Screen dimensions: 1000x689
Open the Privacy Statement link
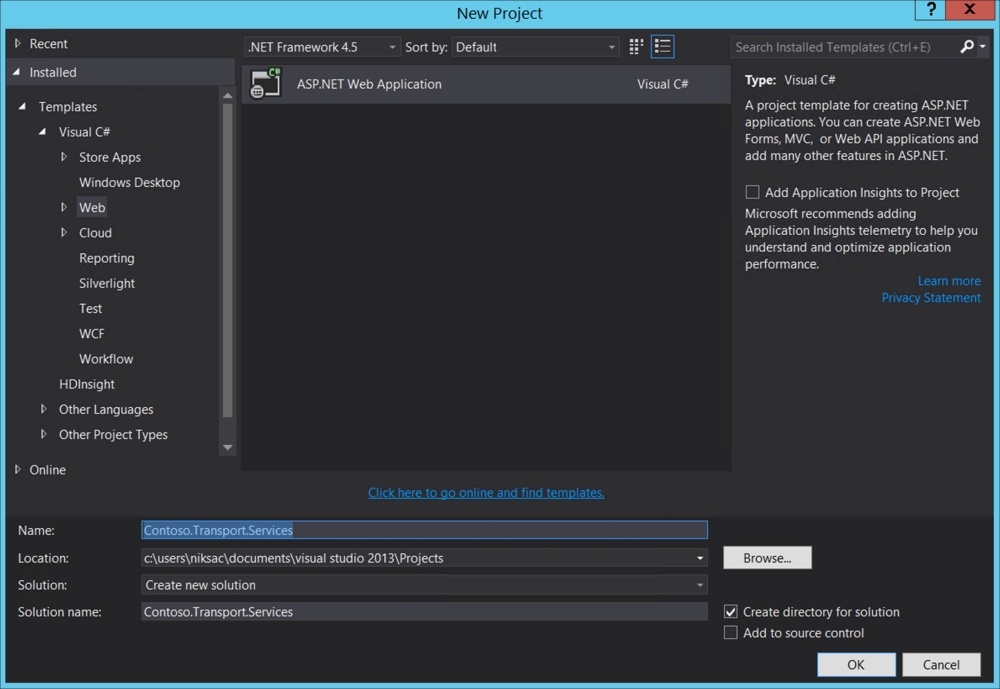pos(931,297)
